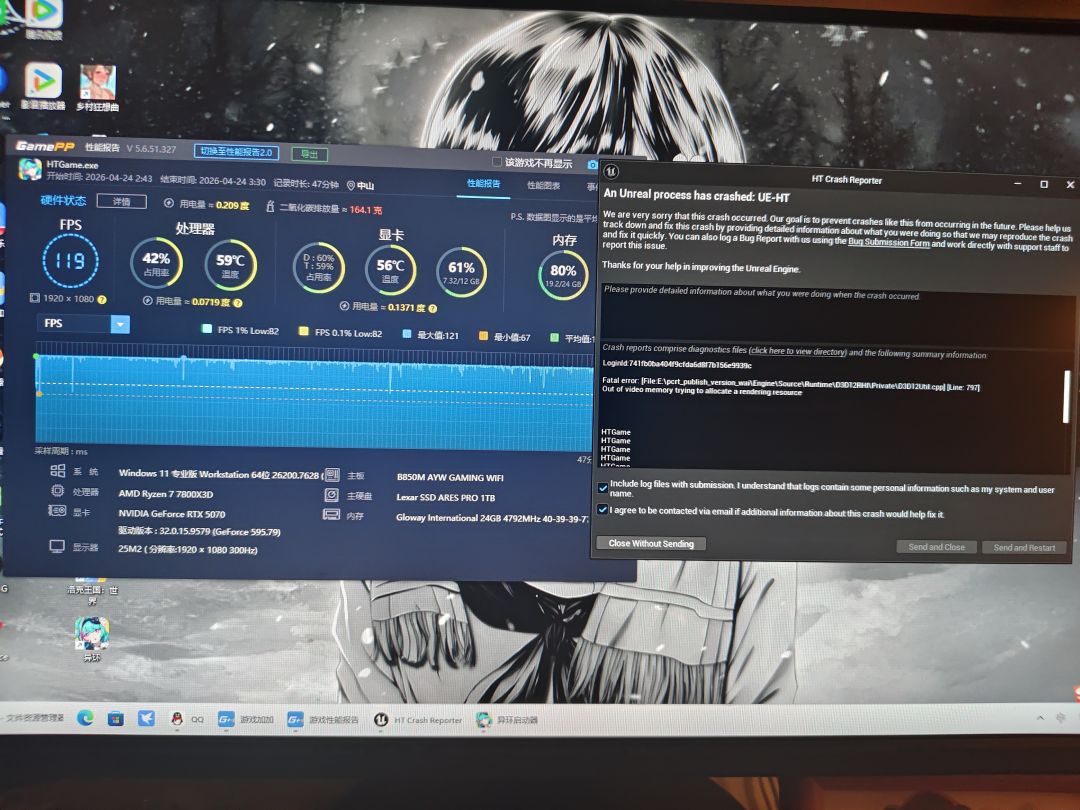Switch to 异环启动器 on the taskbar
The height and width of the screenshot is (810, 1080).
(508, 720)
